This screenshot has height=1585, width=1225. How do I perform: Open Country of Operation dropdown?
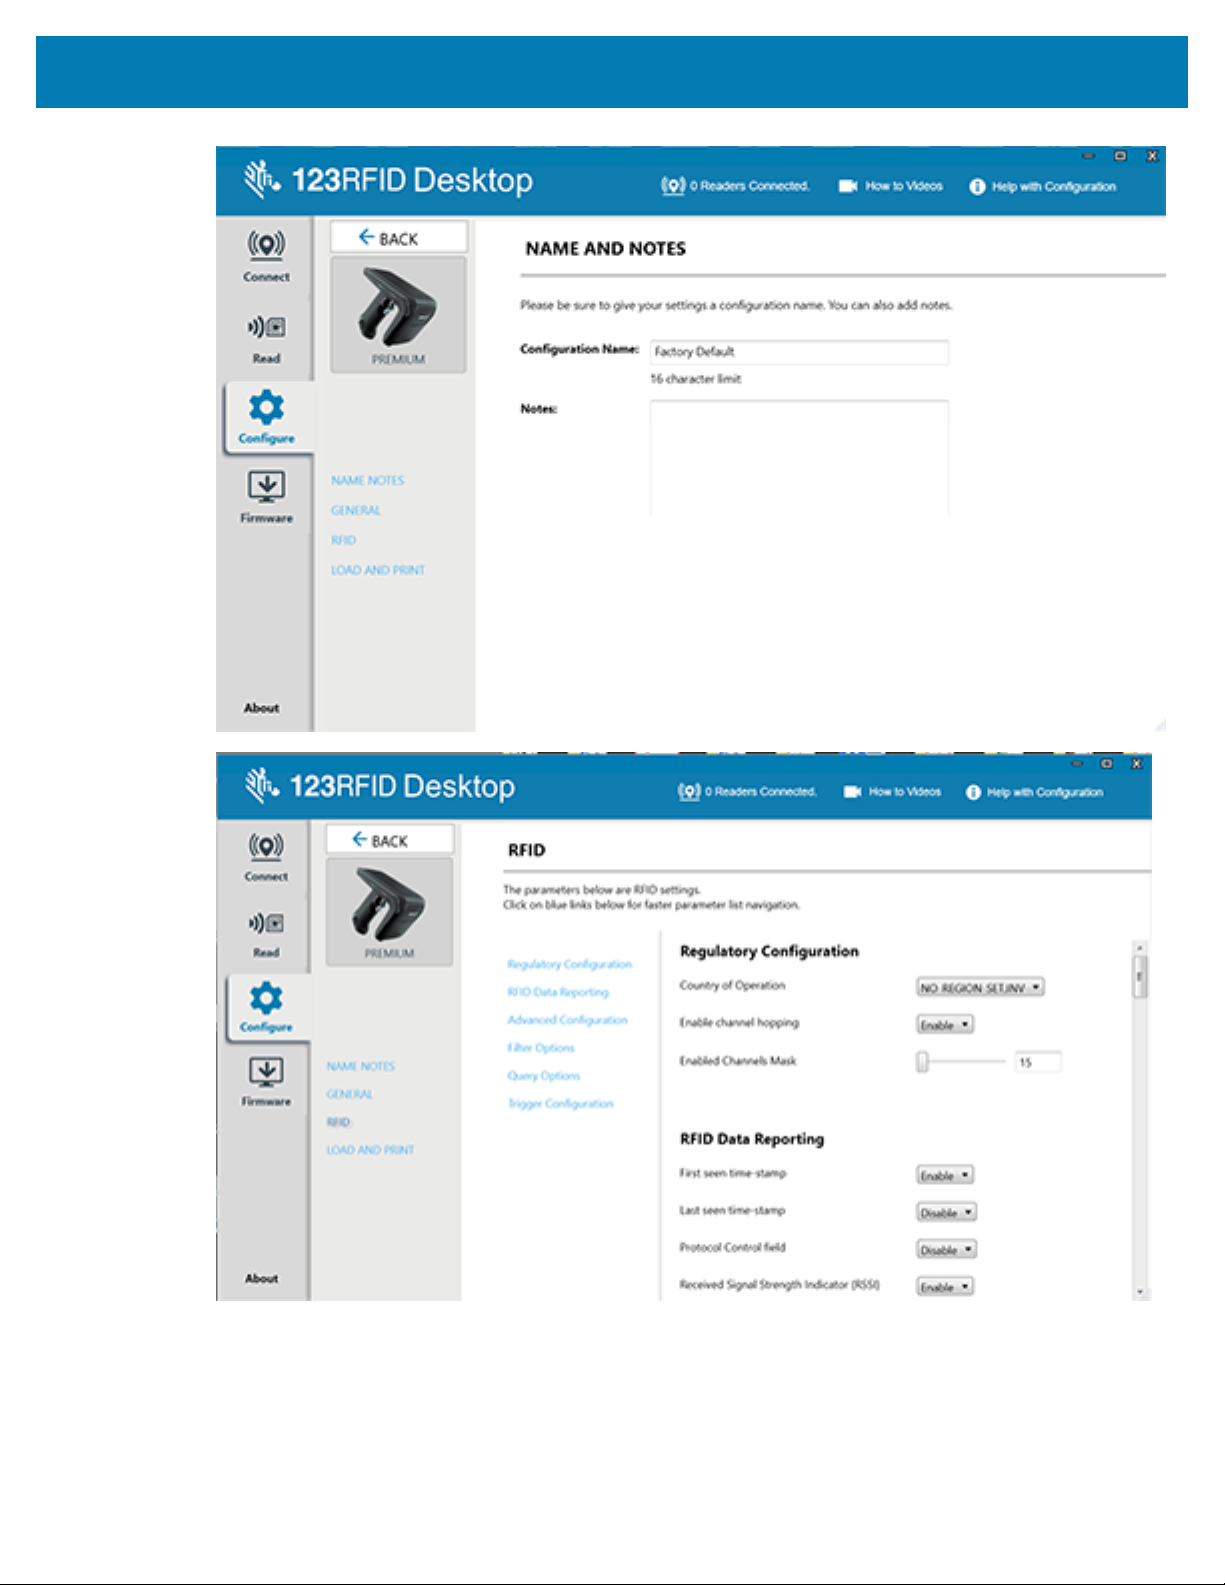point(981,988)
